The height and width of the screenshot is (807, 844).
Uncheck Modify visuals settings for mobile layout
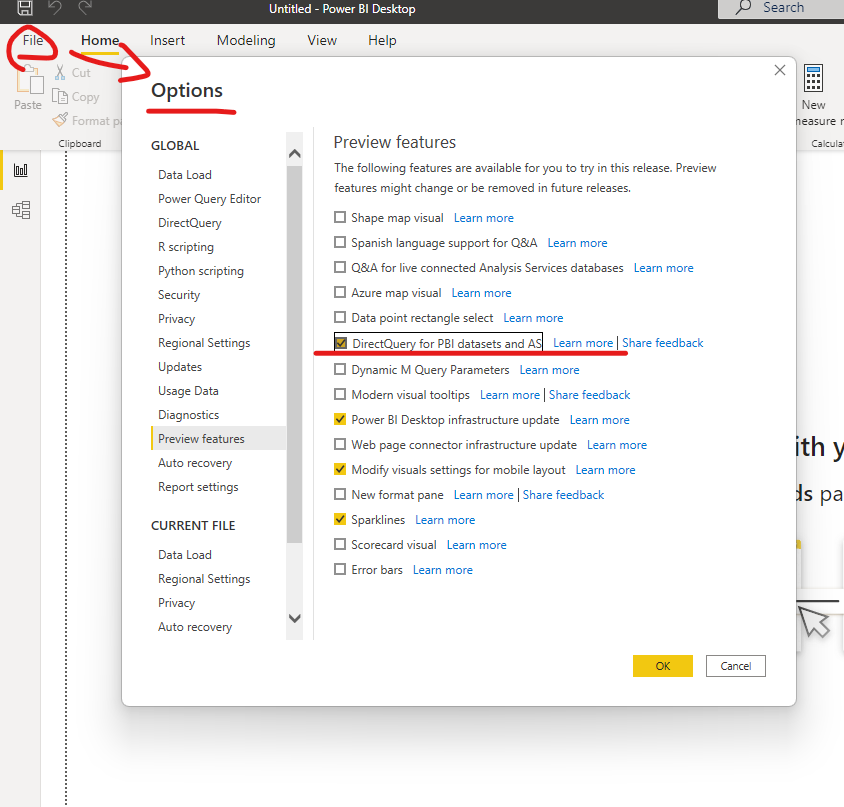340,469
